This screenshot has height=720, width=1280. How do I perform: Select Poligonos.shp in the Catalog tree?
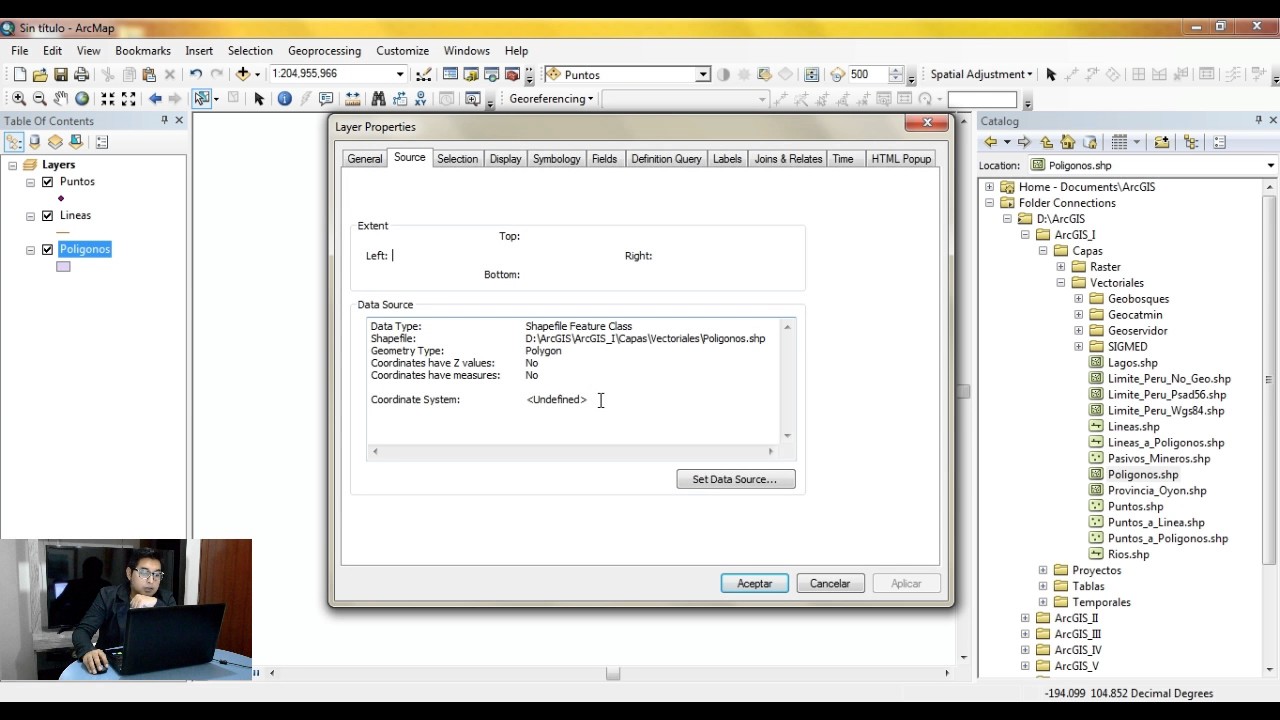pos(1143,475)
